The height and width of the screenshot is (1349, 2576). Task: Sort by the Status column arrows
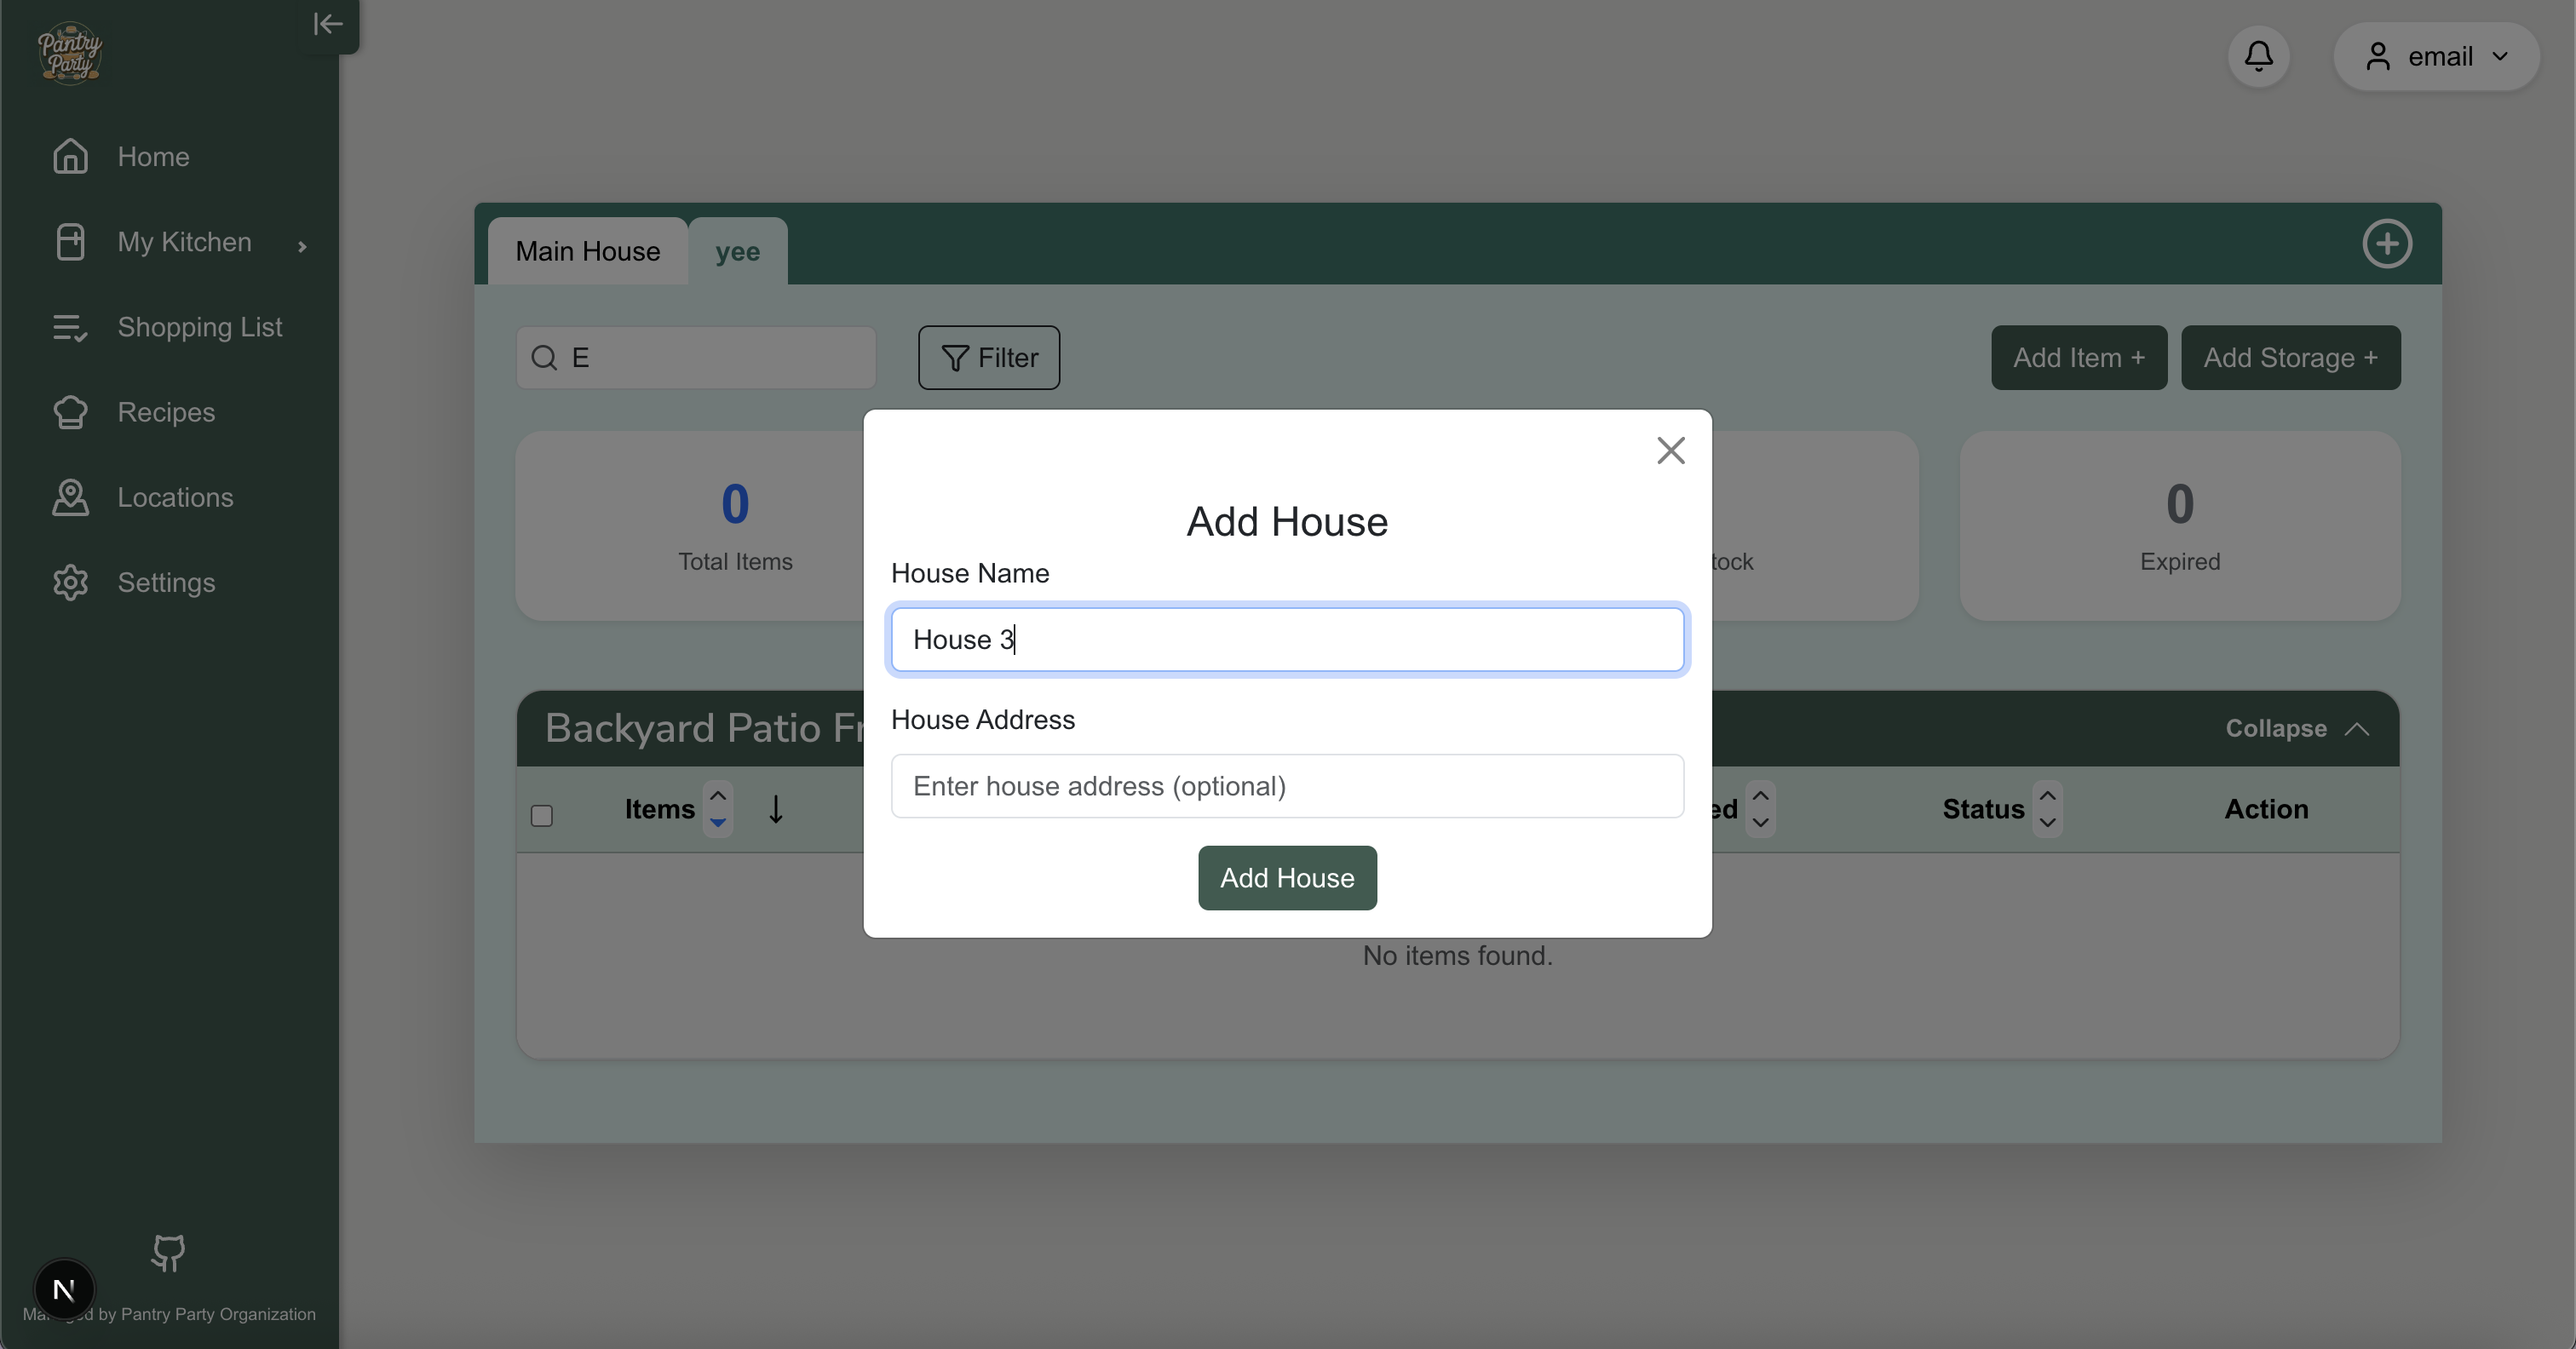pos(2047,808)
